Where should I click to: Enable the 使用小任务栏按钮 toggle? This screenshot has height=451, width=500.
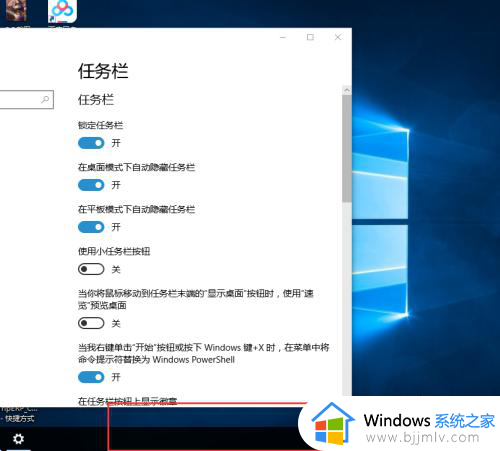91,269
